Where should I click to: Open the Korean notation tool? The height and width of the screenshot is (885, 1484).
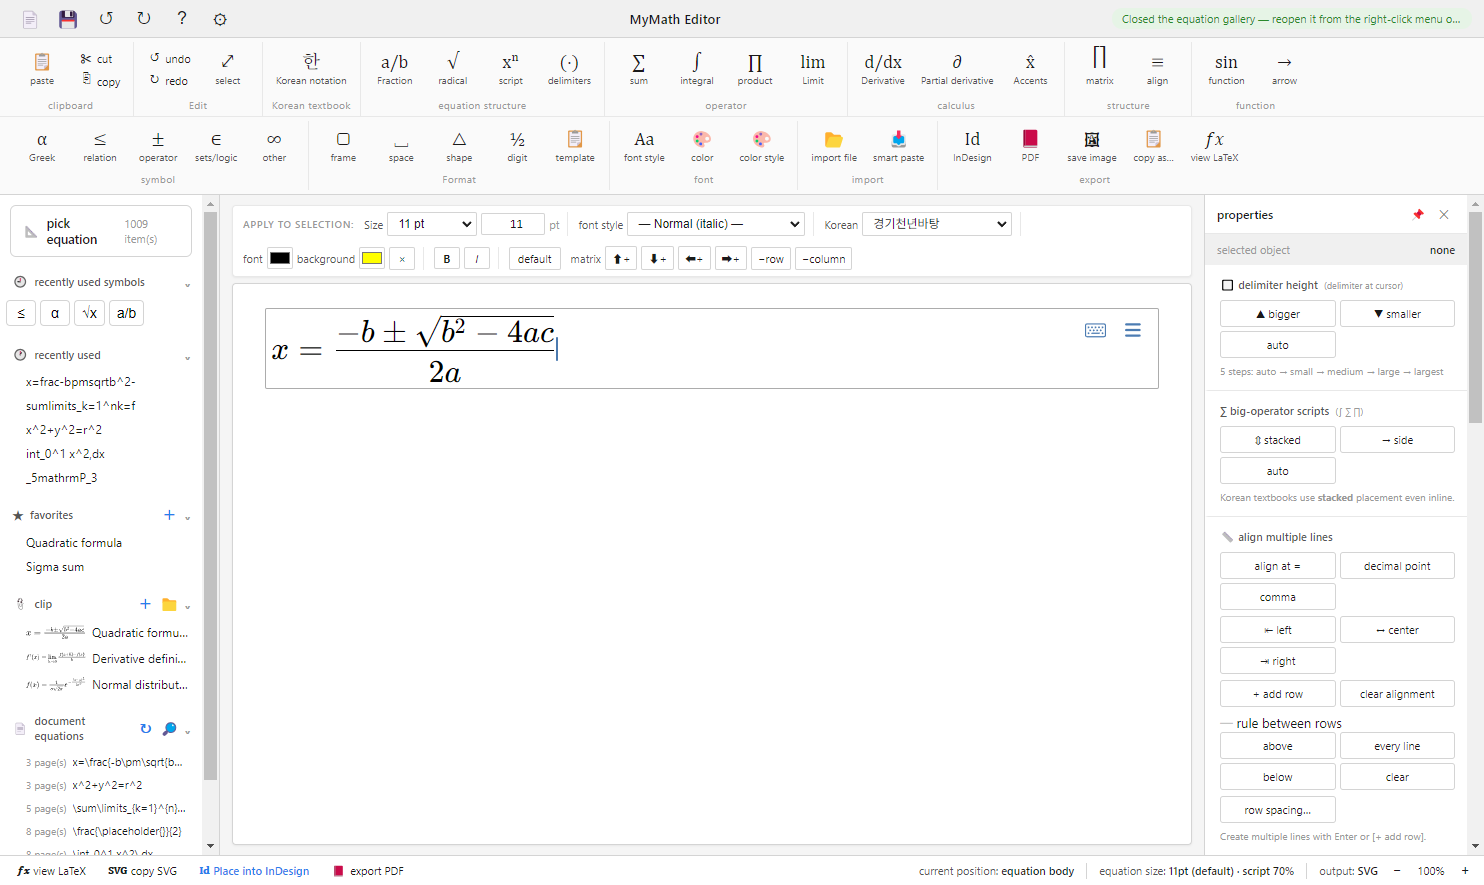click(x=312, y=68)
